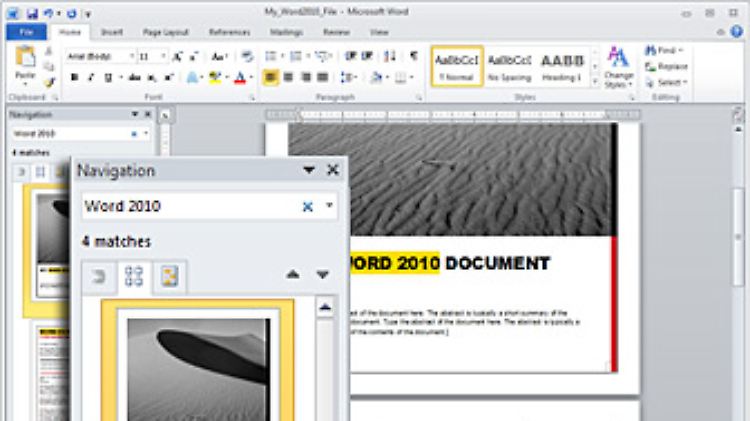The height and width of the screenshot is (421, 750).
Task: Open the Styles pane launcher
Action: [631, 98]
